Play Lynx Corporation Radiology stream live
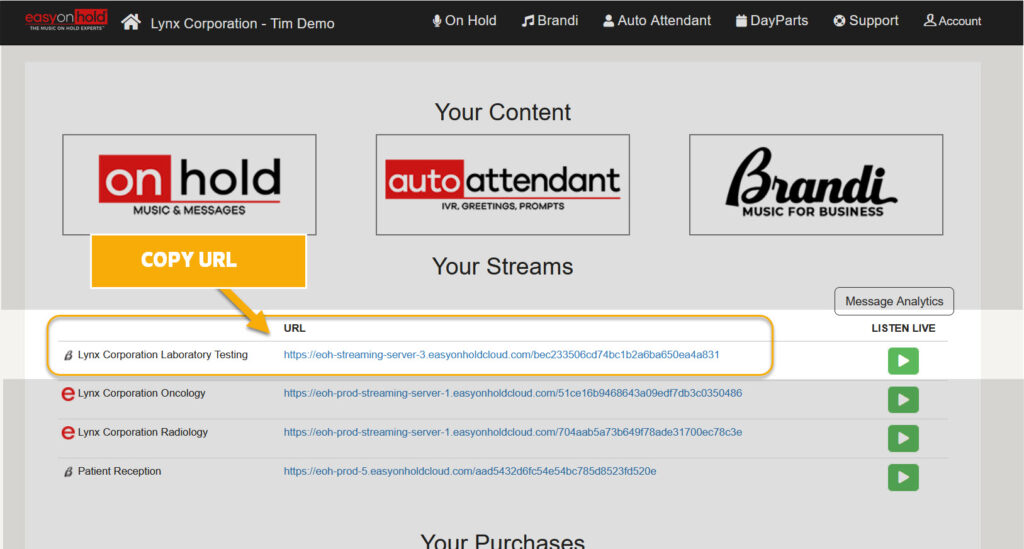The image size is (1024, 549). (x=903, y=438)
